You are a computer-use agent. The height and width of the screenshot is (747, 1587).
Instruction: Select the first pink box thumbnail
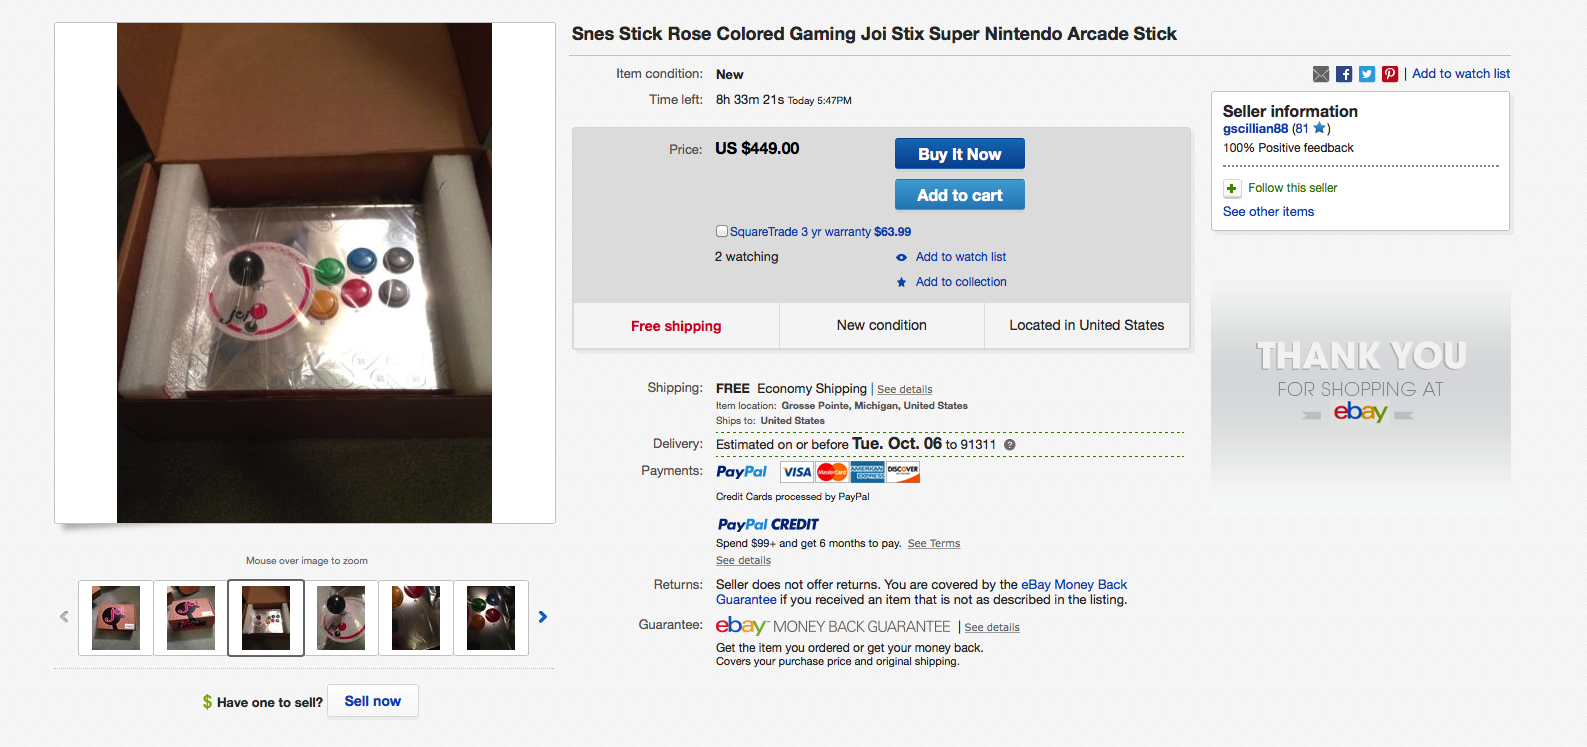click(x=116, y=618)
